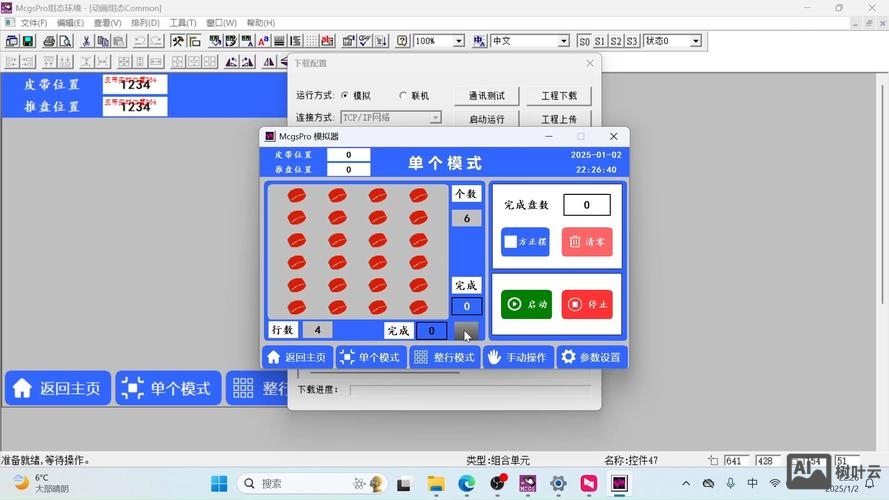The image size is (889, 500).
Task: Click the help question mark icon
Action: (402, 41)
